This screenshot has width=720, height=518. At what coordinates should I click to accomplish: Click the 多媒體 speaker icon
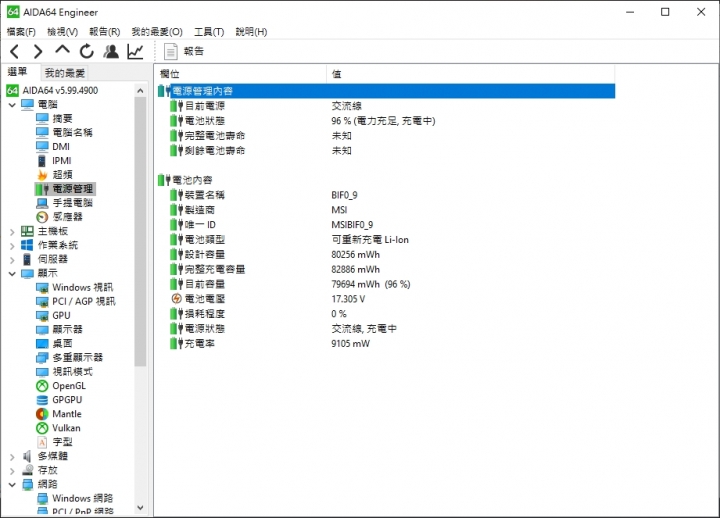28,456
